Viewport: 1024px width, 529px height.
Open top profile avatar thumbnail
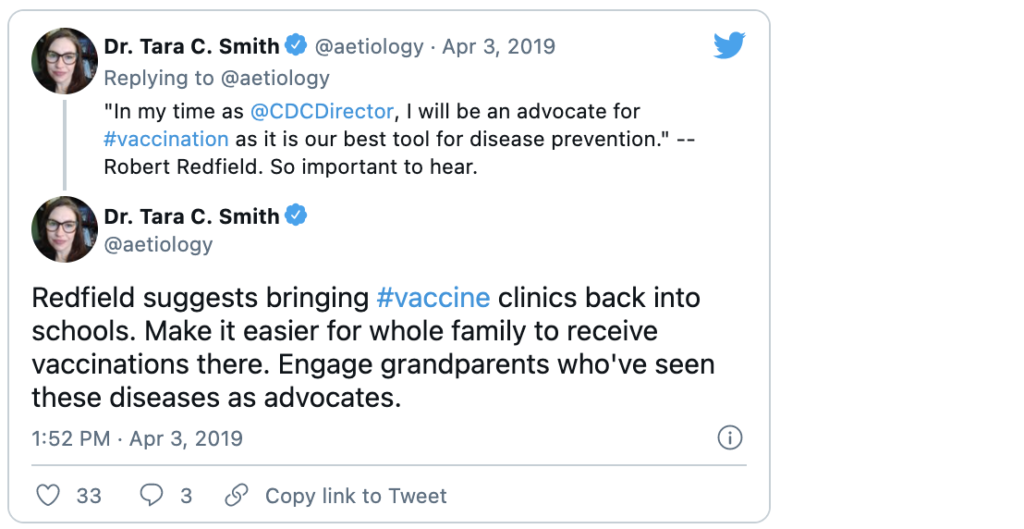[64, 60]
